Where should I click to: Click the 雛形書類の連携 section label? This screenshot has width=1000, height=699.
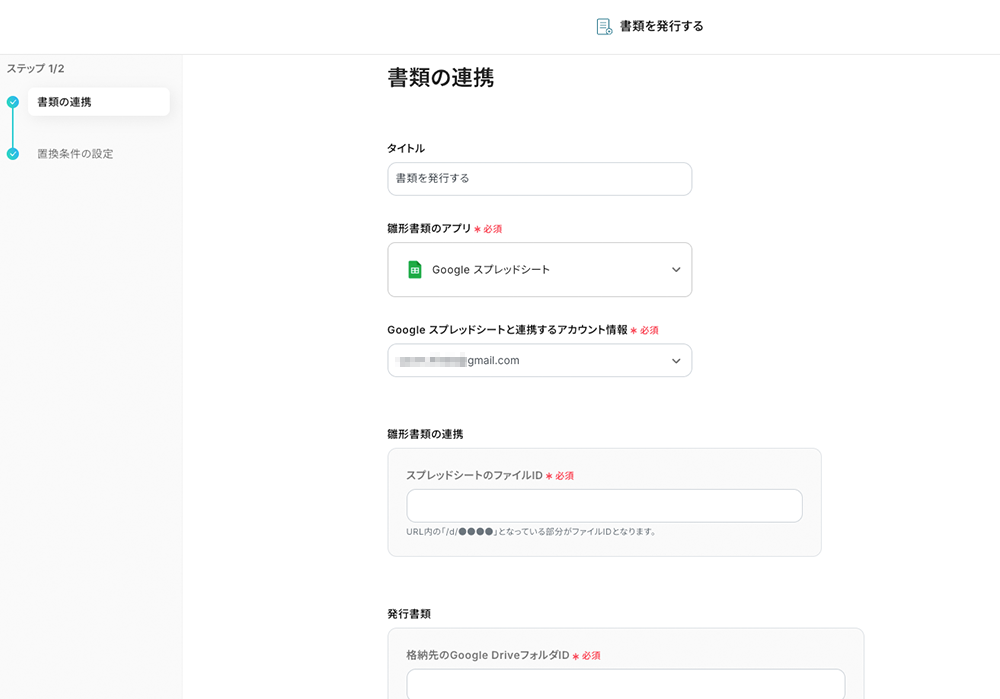[425, 434]
